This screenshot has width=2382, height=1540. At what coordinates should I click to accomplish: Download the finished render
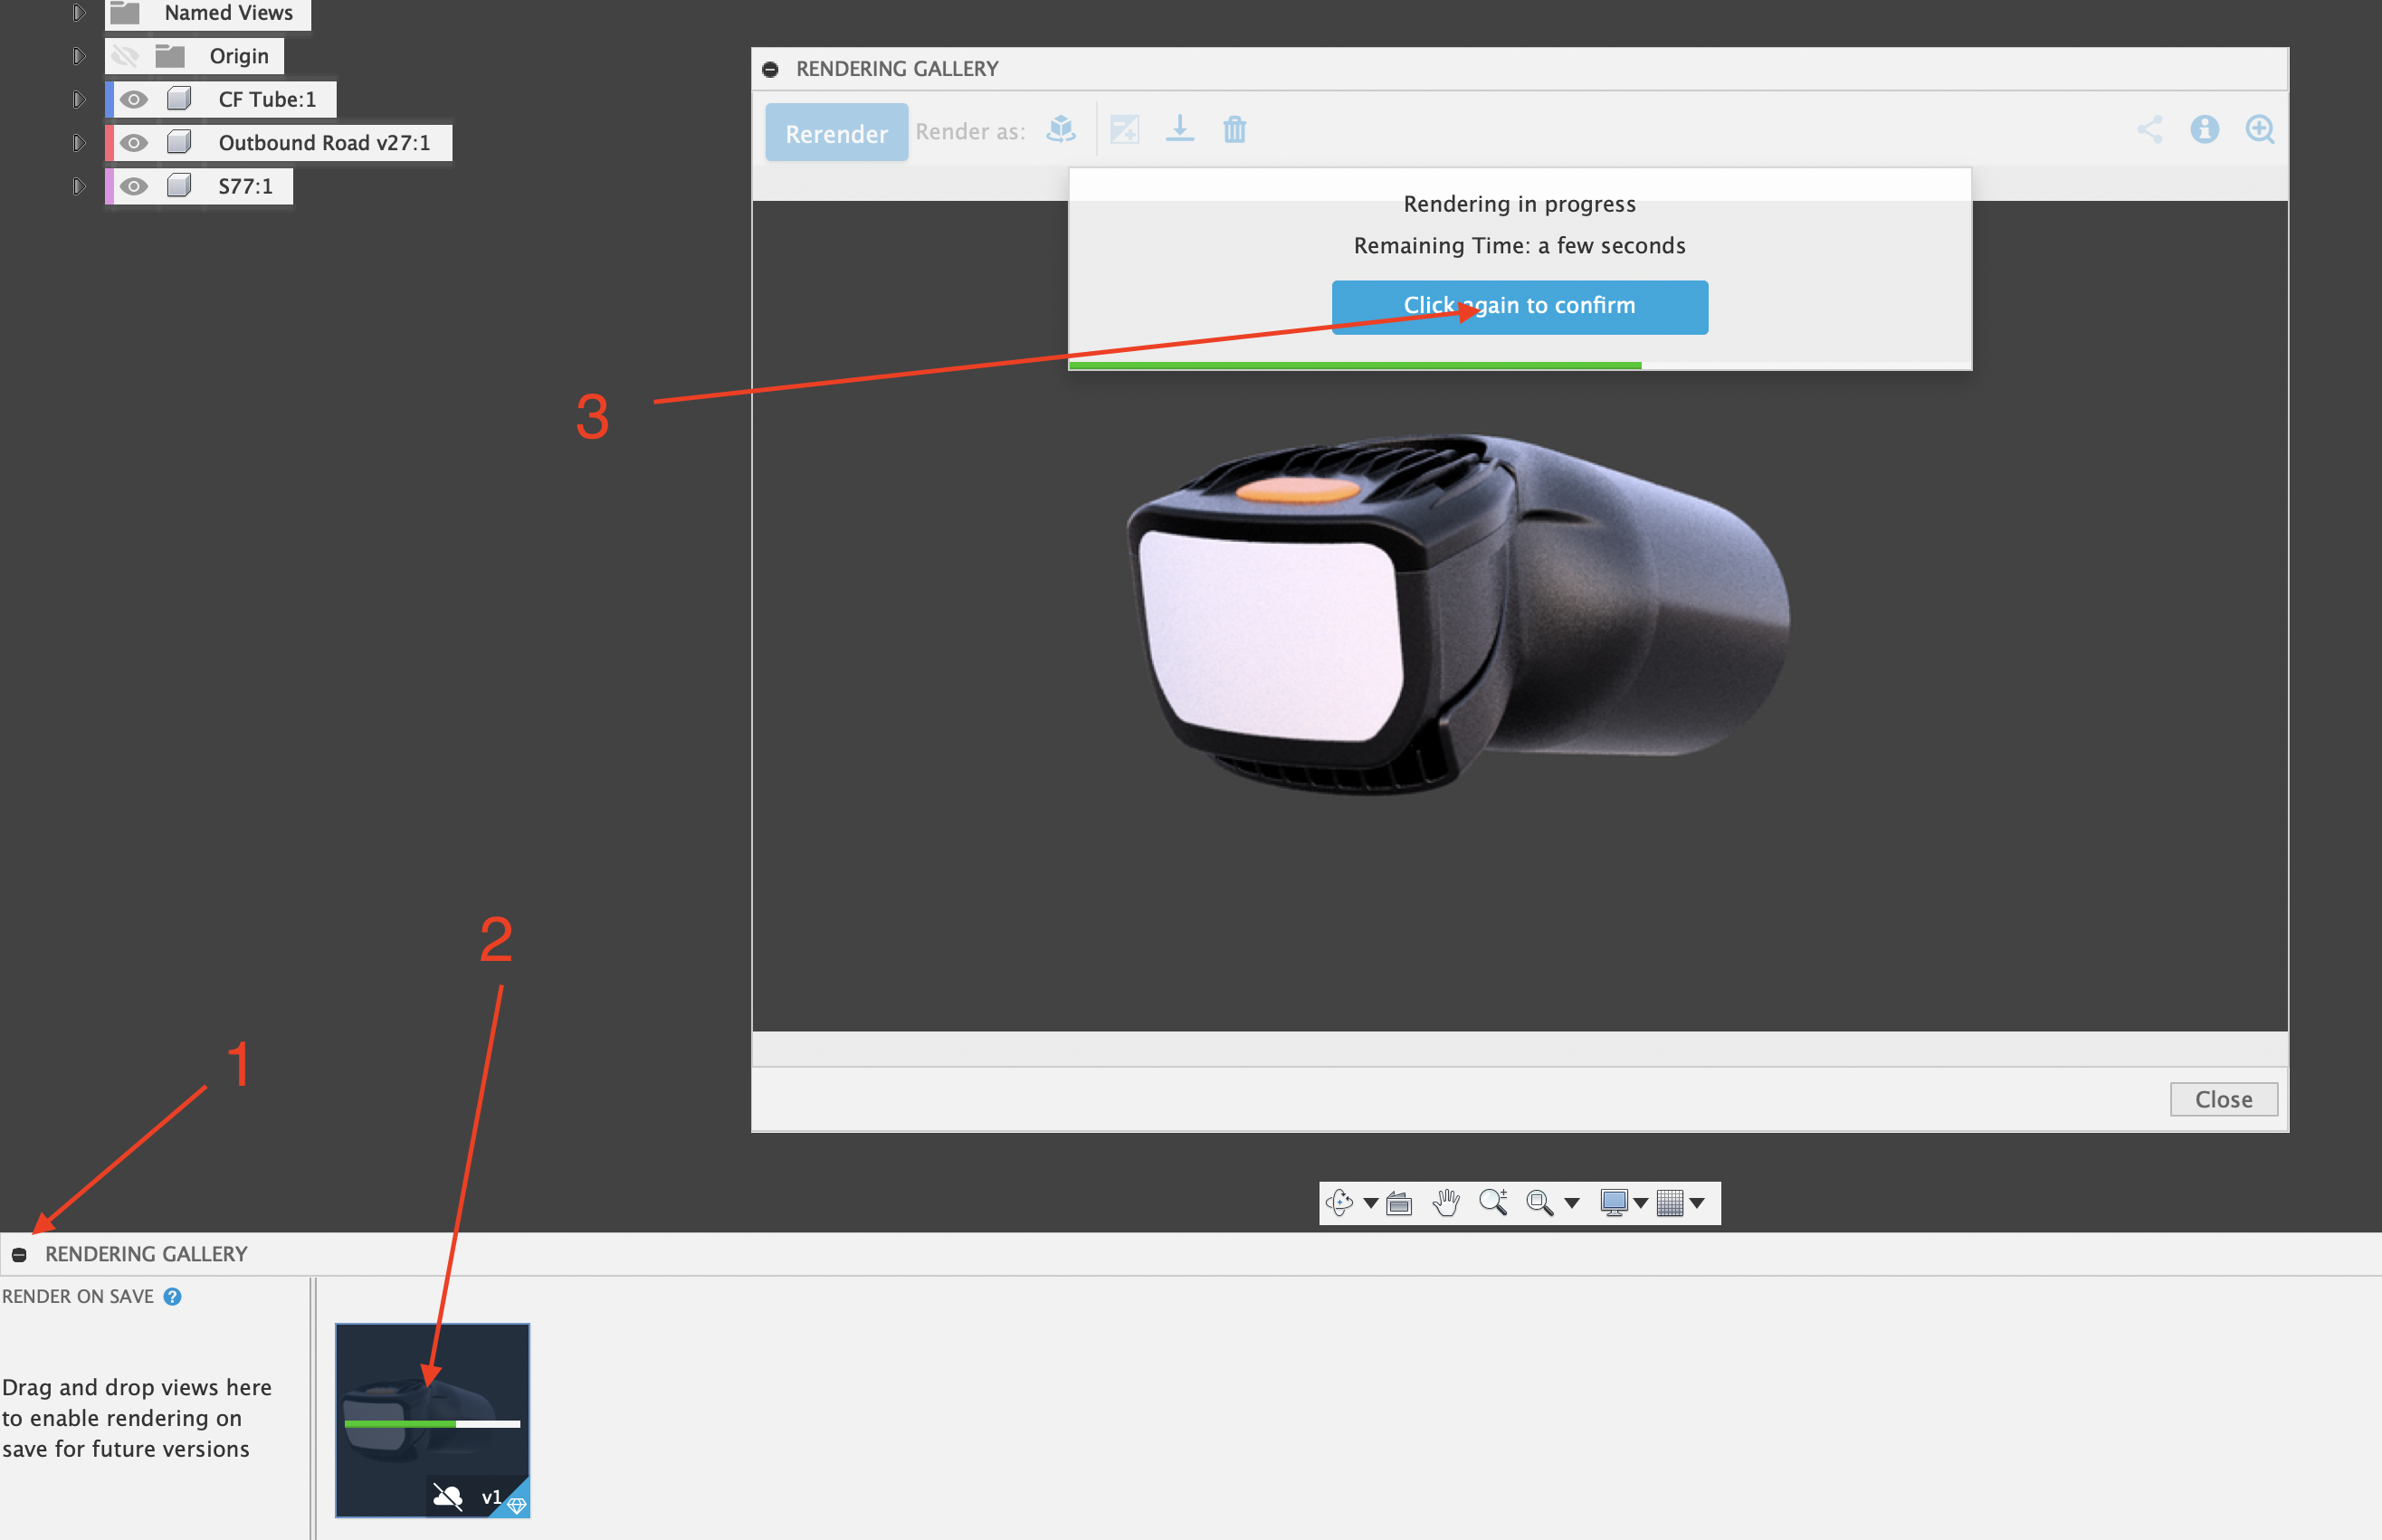(1181, 130)
